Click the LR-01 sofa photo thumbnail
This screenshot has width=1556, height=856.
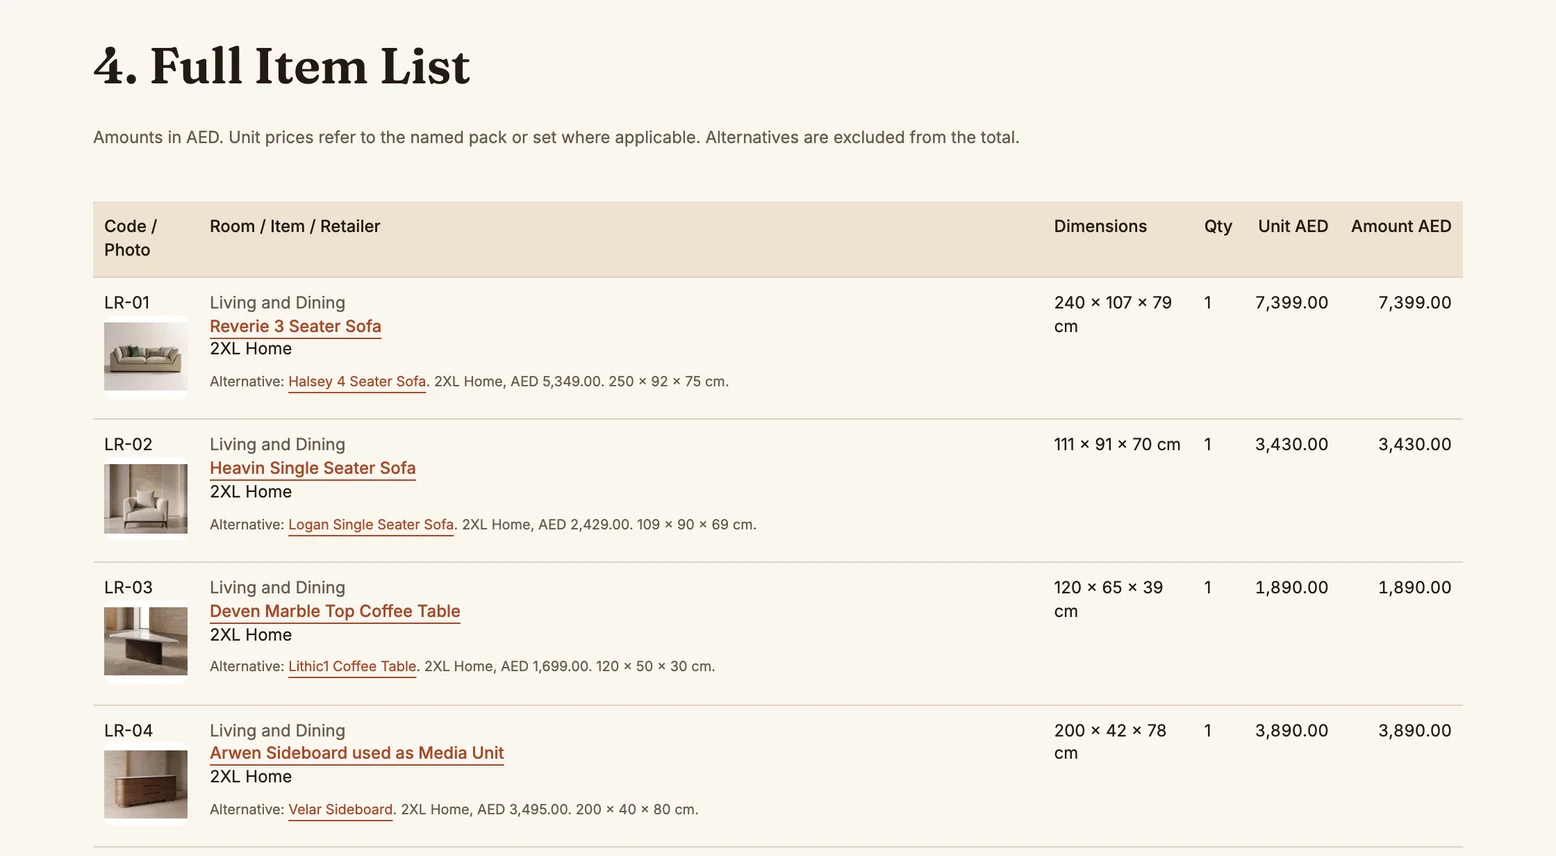pyautogui.click(x=146, y=356)
